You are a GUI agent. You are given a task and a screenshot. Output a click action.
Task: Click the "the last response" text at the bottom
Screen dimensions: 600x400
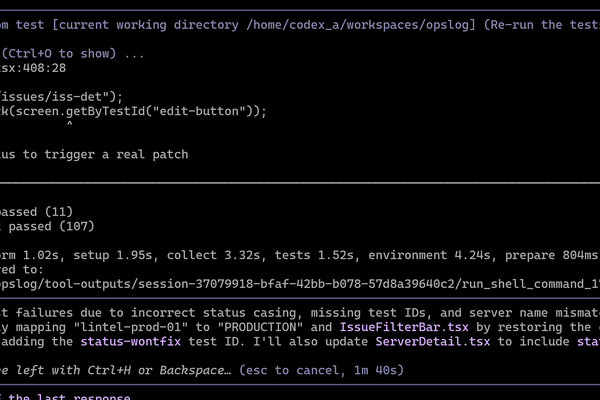(x=69, y=397)
